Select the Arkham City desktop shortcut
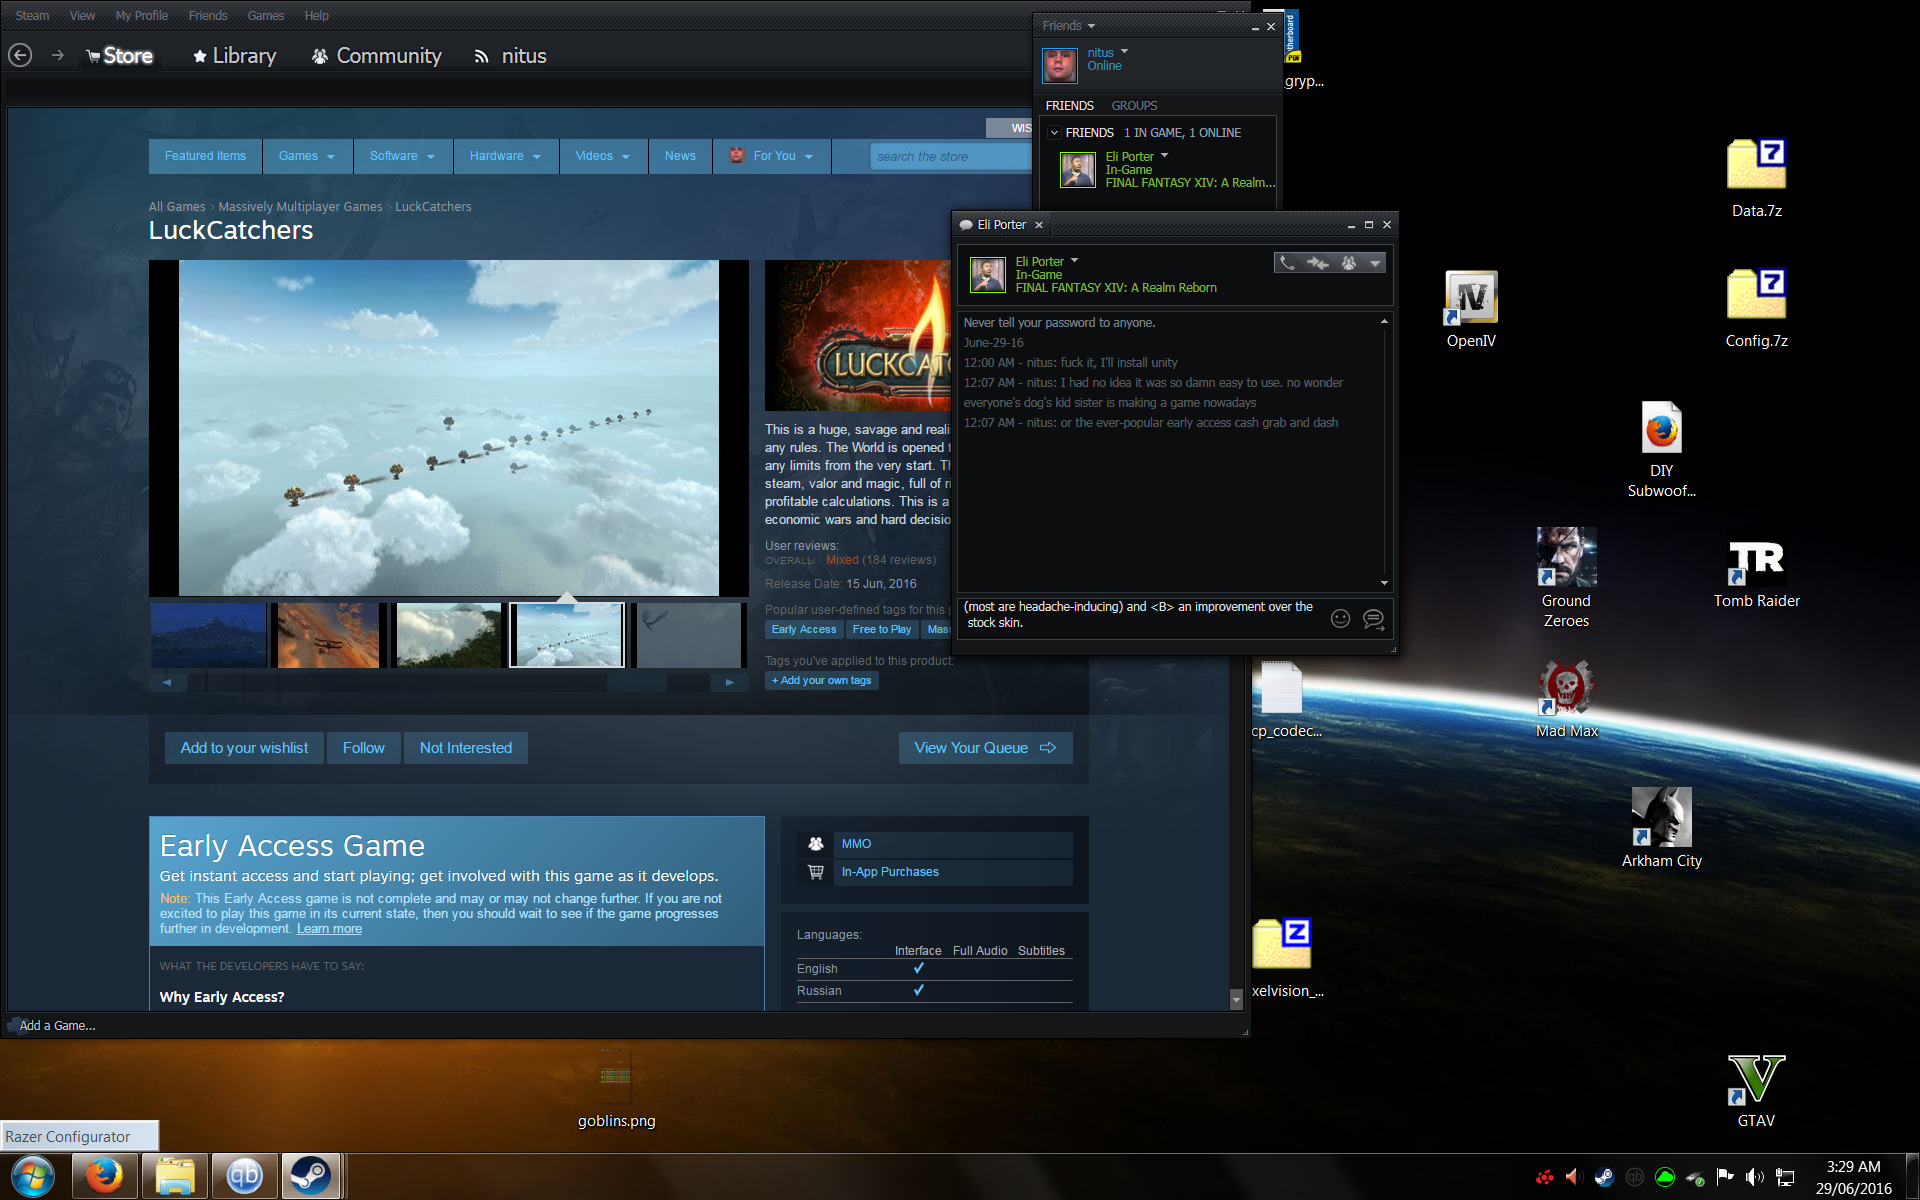This screenshot has height=1200, width=1920. pos(1661,828)
